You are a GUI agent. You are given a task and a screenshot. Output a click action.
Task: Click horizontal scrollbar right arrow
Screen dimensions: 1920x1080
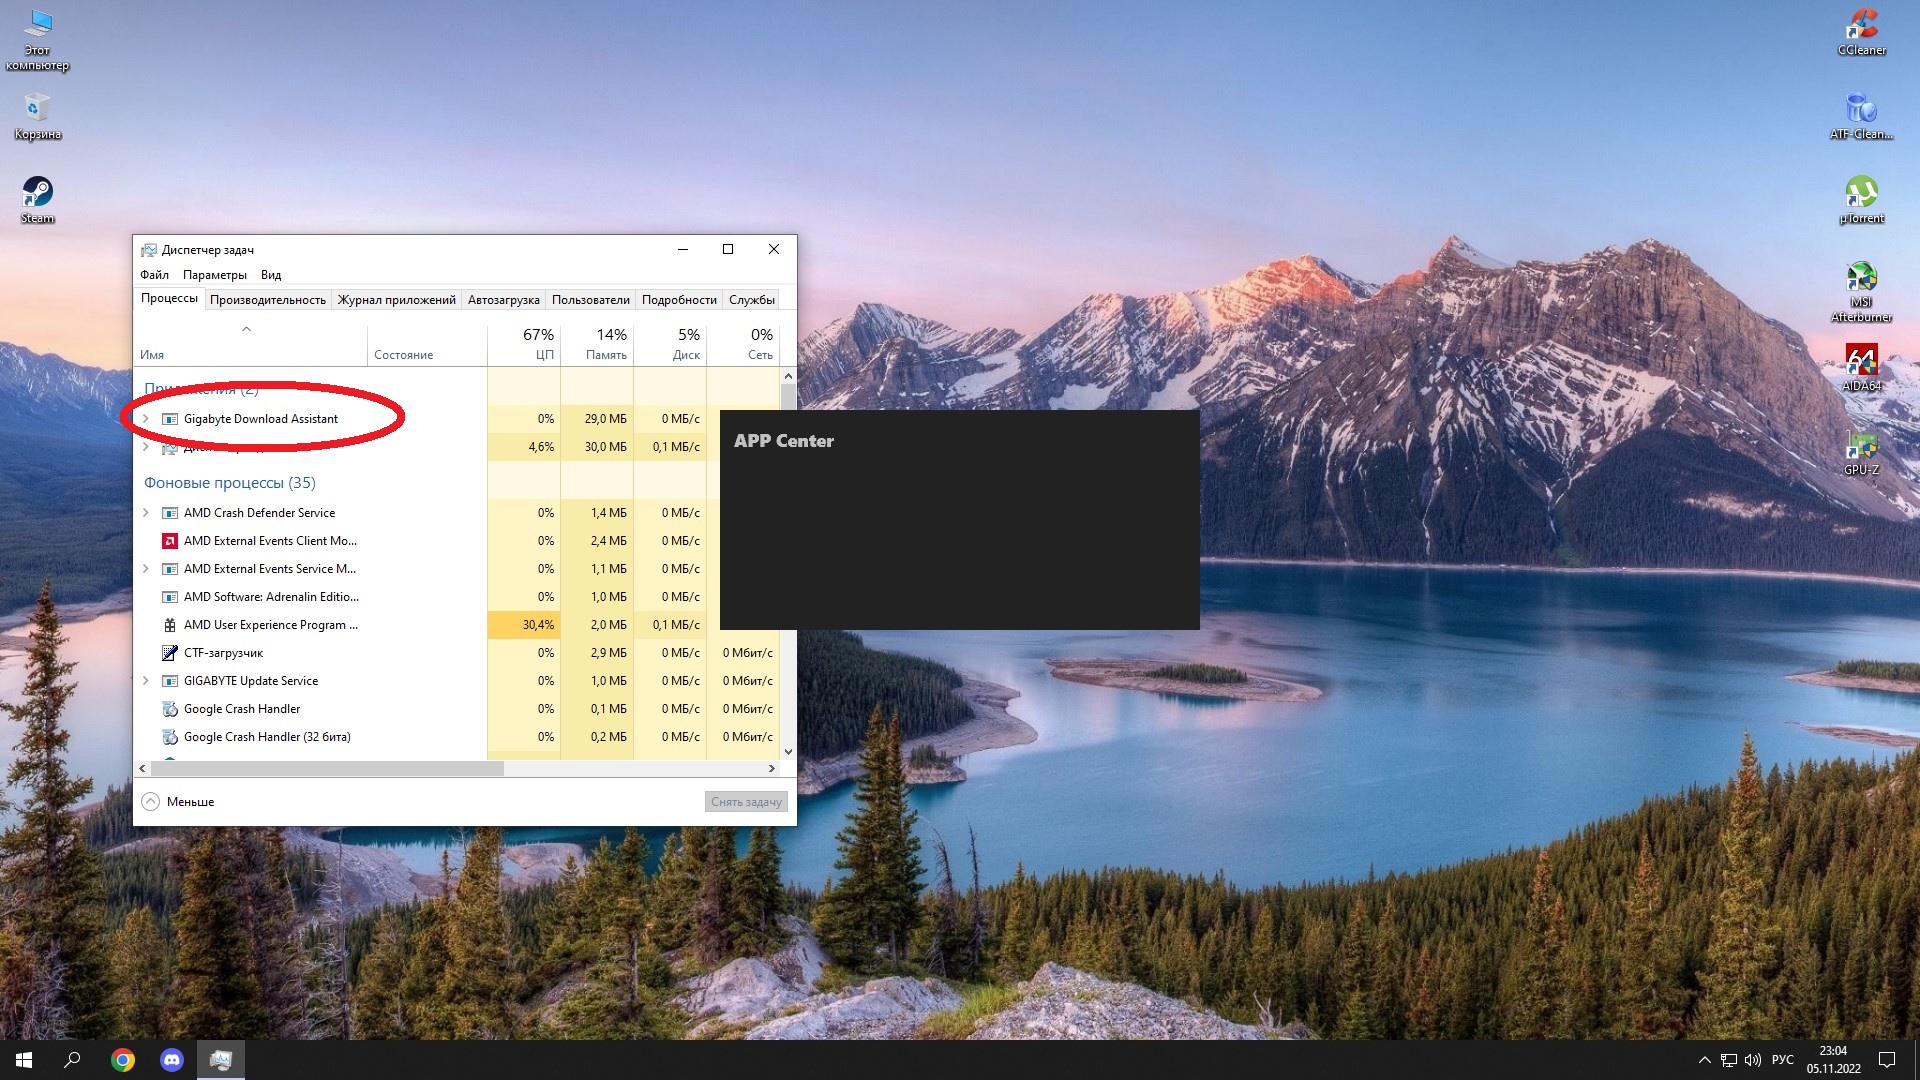[771, 768]
